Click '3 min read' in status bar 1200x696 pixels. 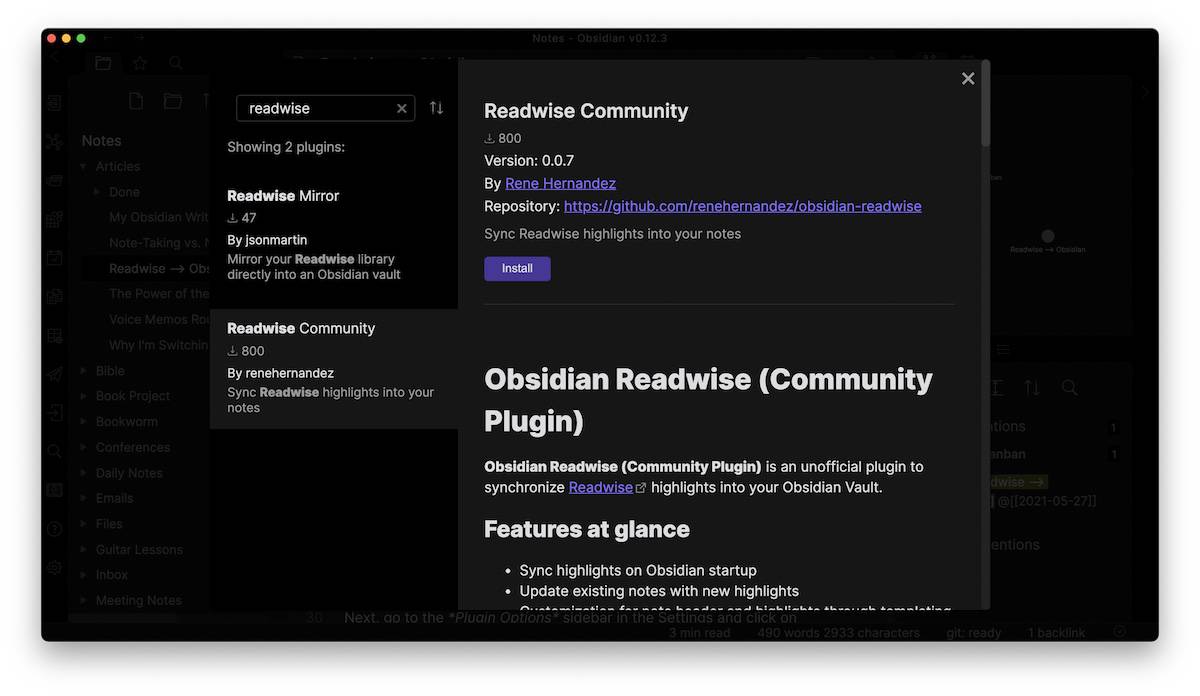[700, 632]
